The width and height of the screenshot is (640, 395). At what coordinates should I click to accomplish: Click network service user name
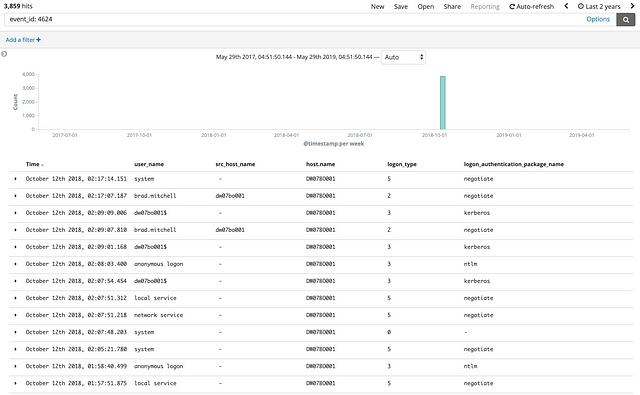[158, 315]
